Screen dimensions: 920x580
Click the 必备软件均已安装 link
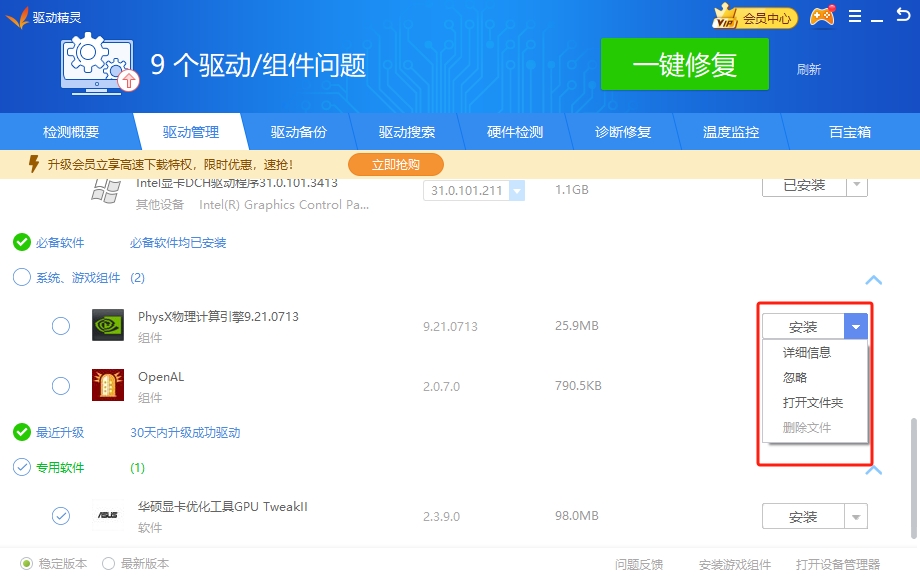(x=178, y=242)
